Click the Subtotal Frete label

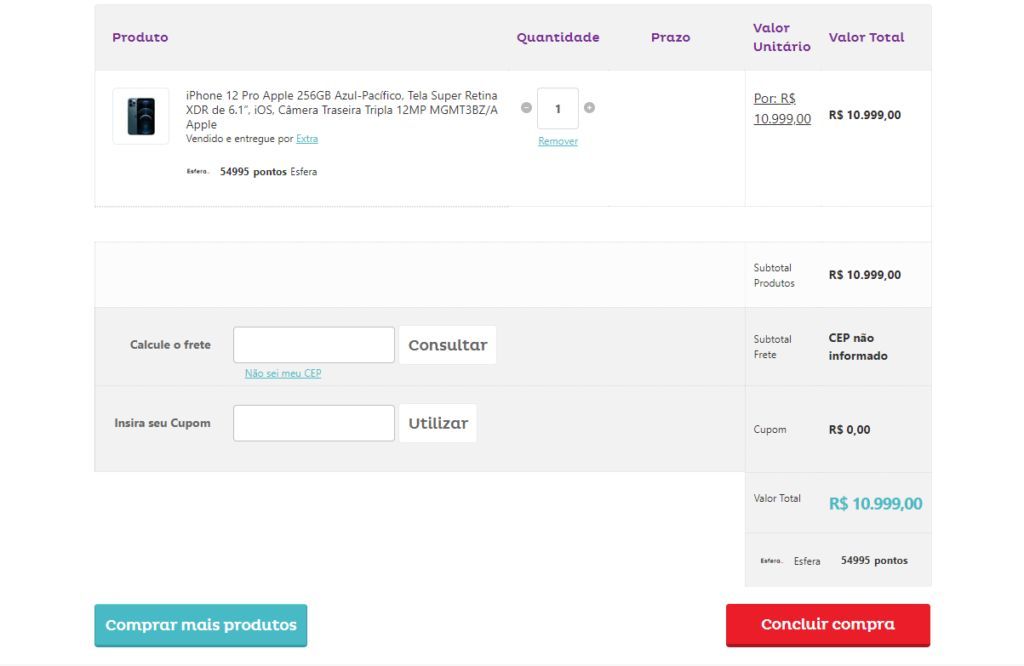[x=773, y=347]
